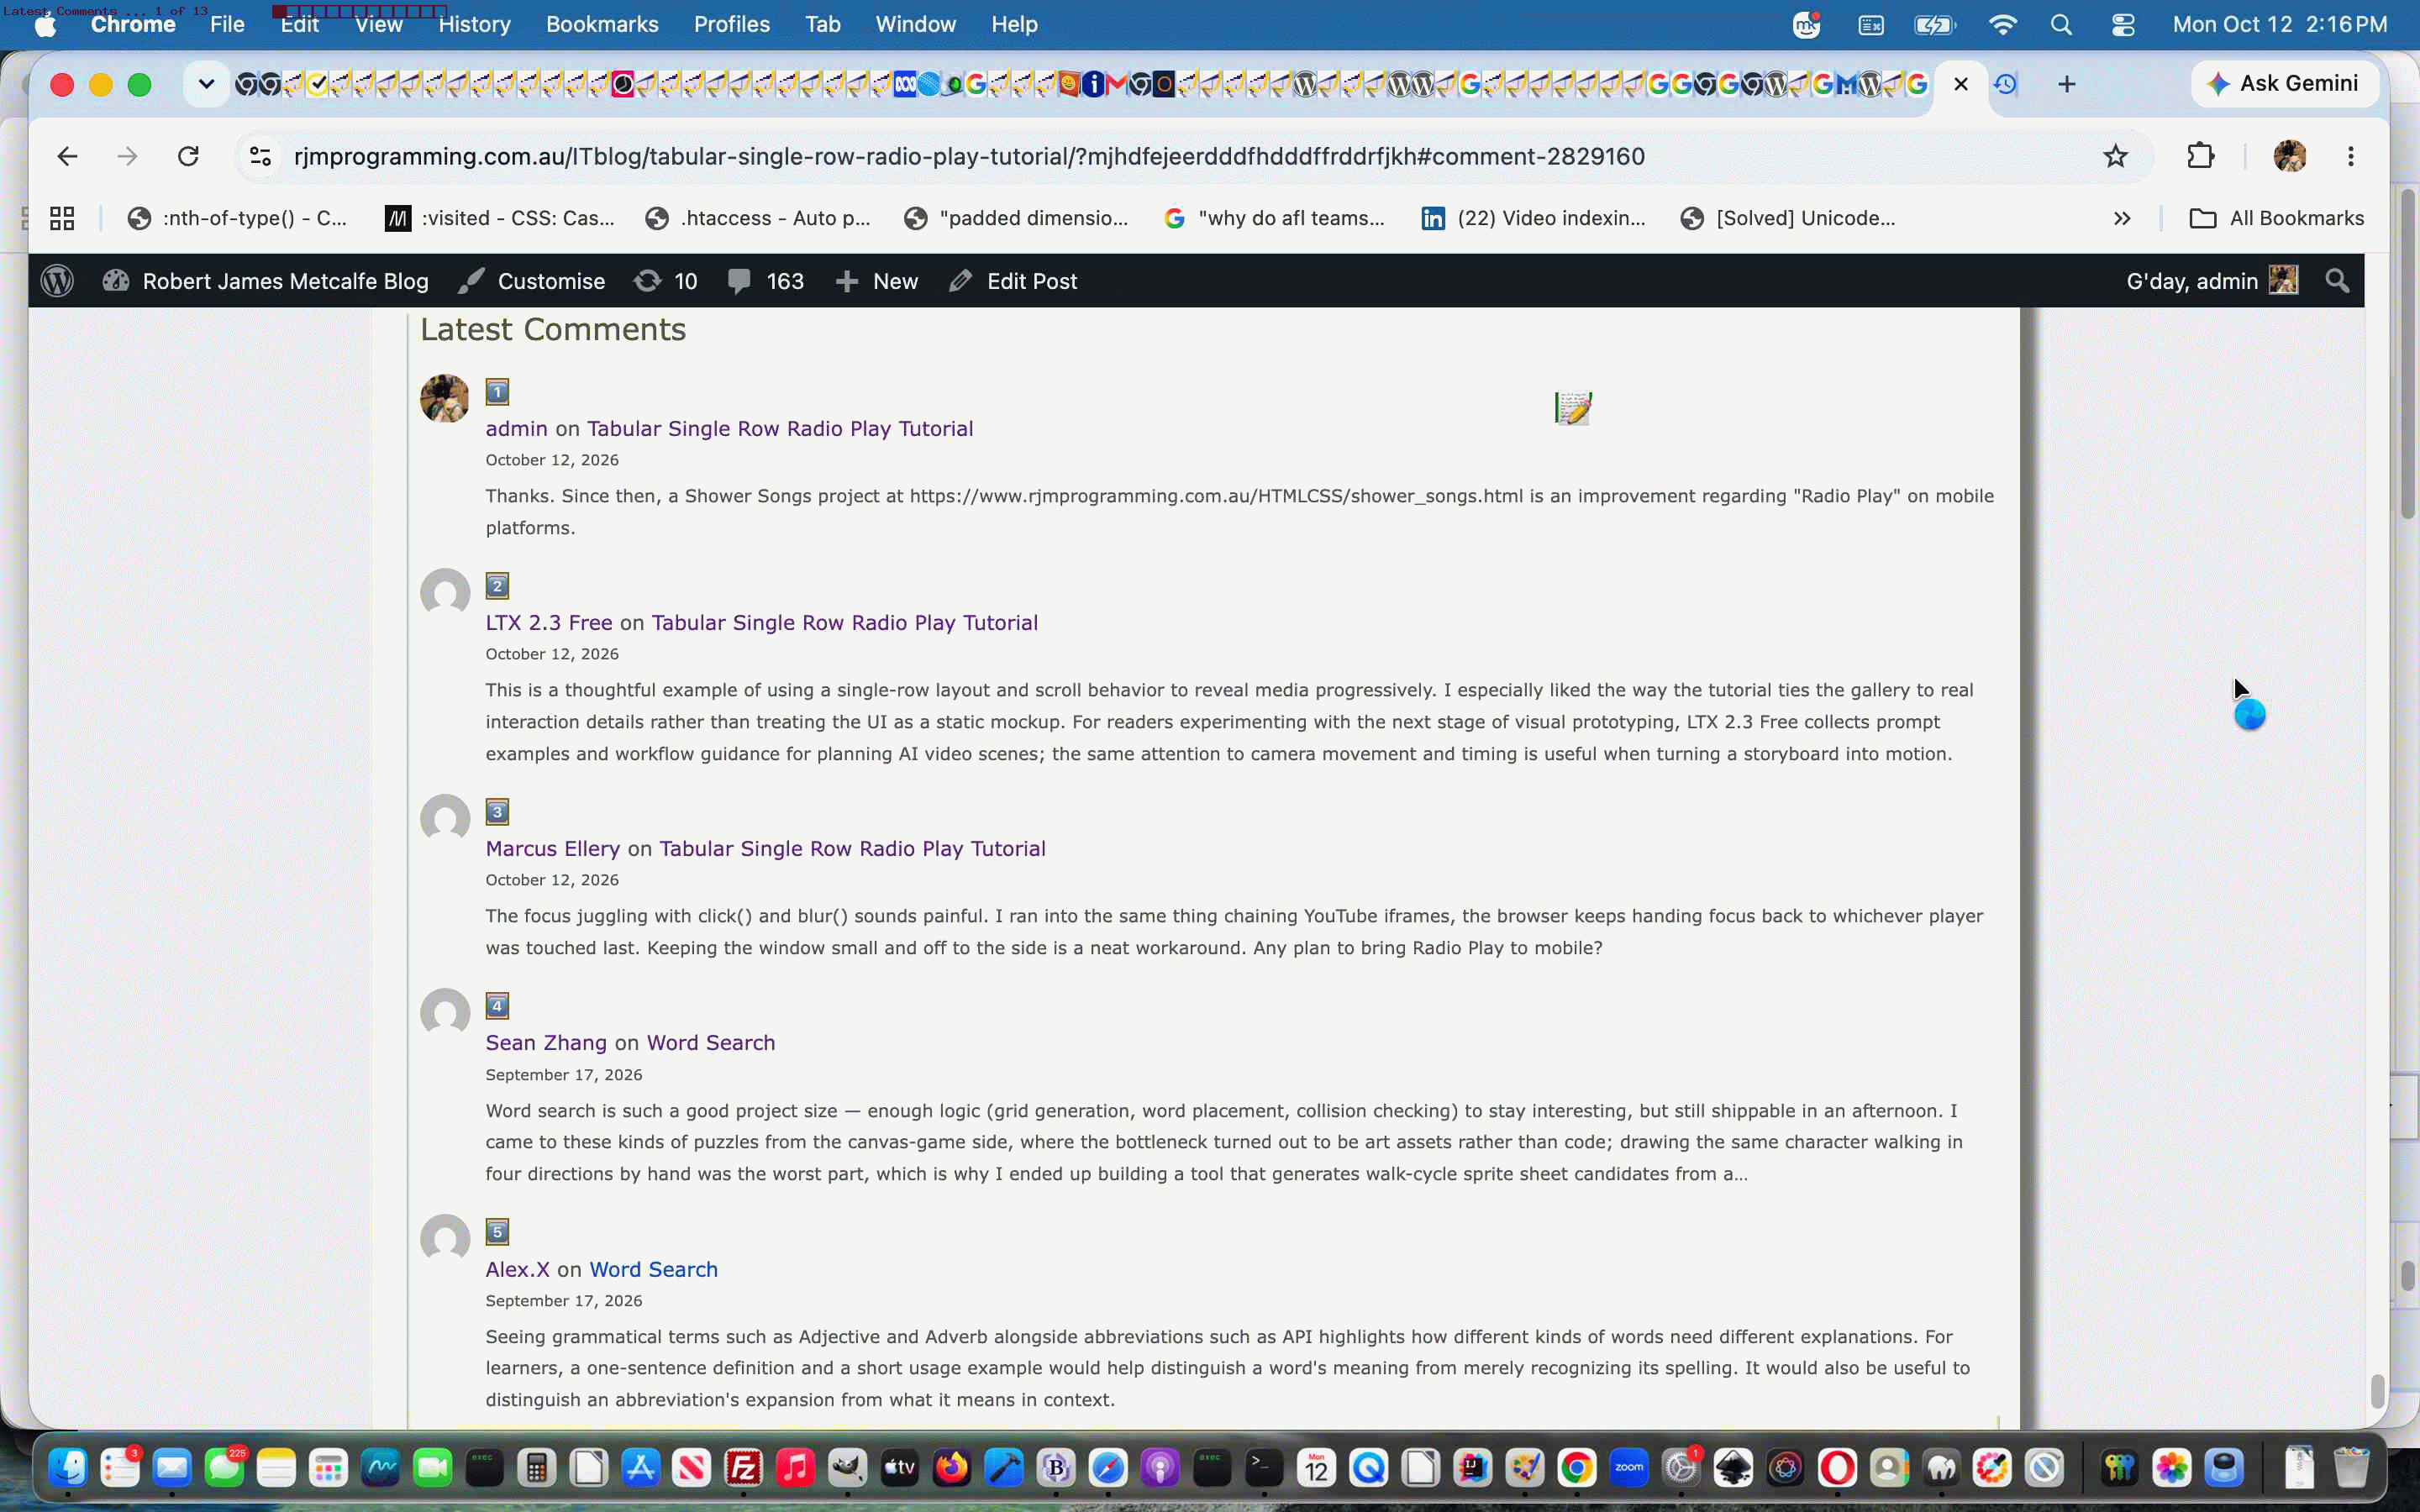Open the site information icon in address bar
2420x1512 pixels.
coord(260,156)
